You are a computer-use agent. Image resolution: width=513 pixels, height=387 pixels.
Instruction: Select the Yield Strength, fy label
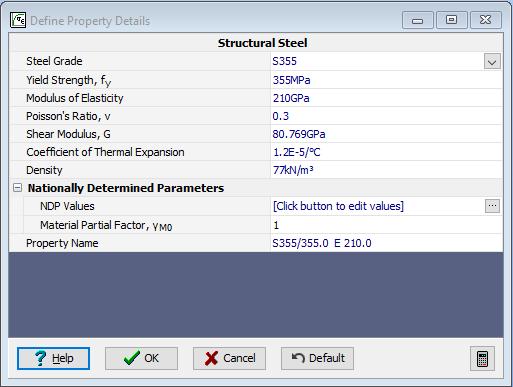click(x=68, y=81)
